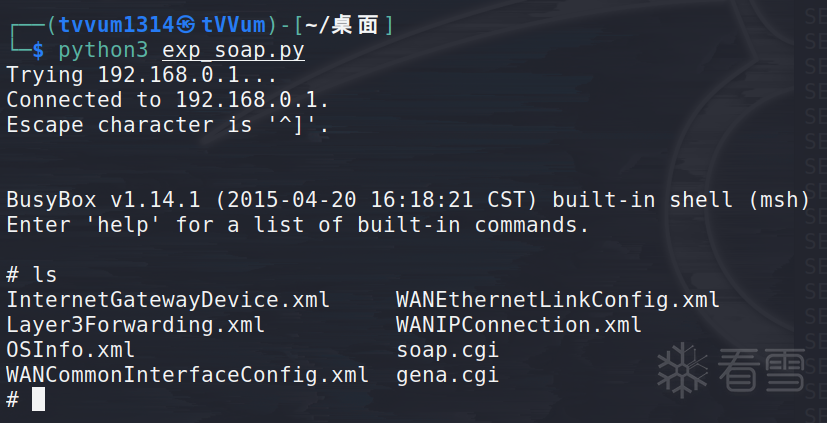Click the terminal cursor block
Screen dimensions: 827x423
38,399
